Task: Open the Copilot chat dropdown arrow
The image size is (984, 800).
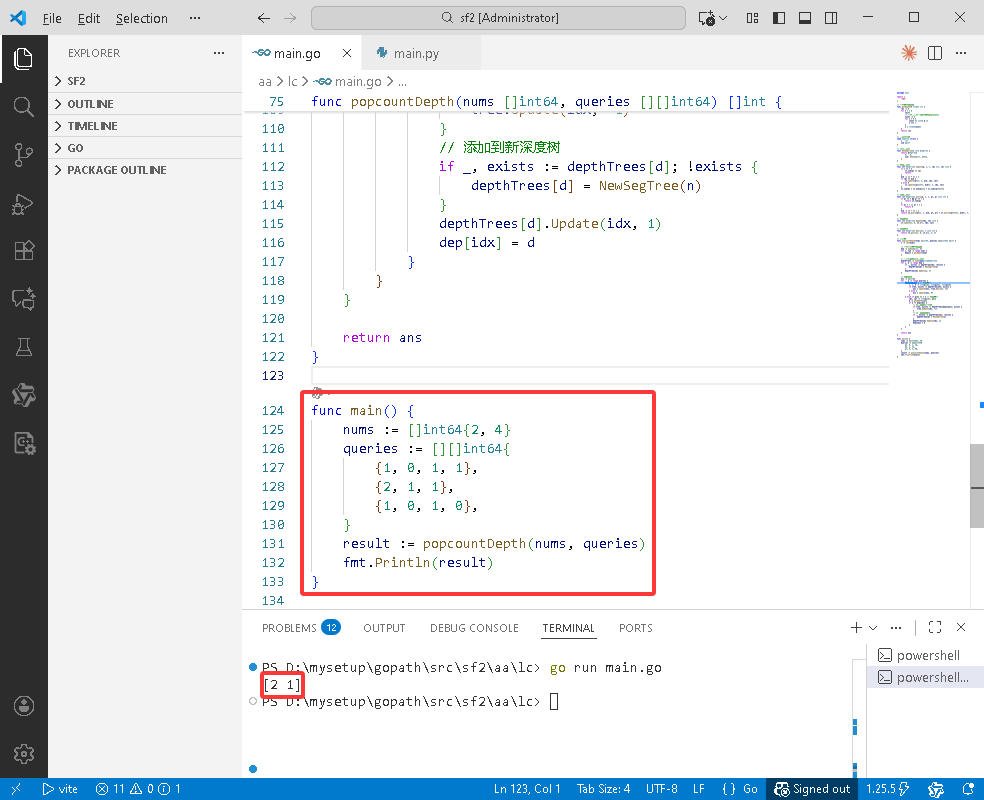Action: click(x=723, y=18)
